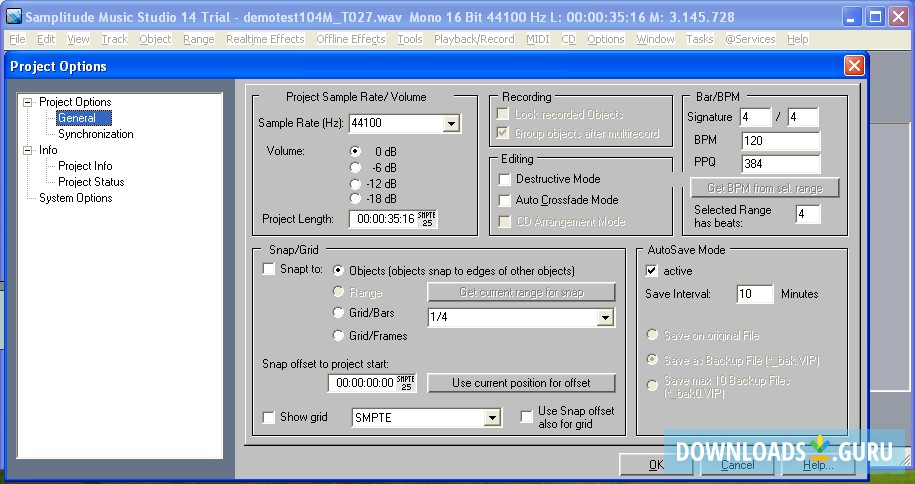Click the Save Interval minutes field
The image size is (915, 484).
(755, 294)
